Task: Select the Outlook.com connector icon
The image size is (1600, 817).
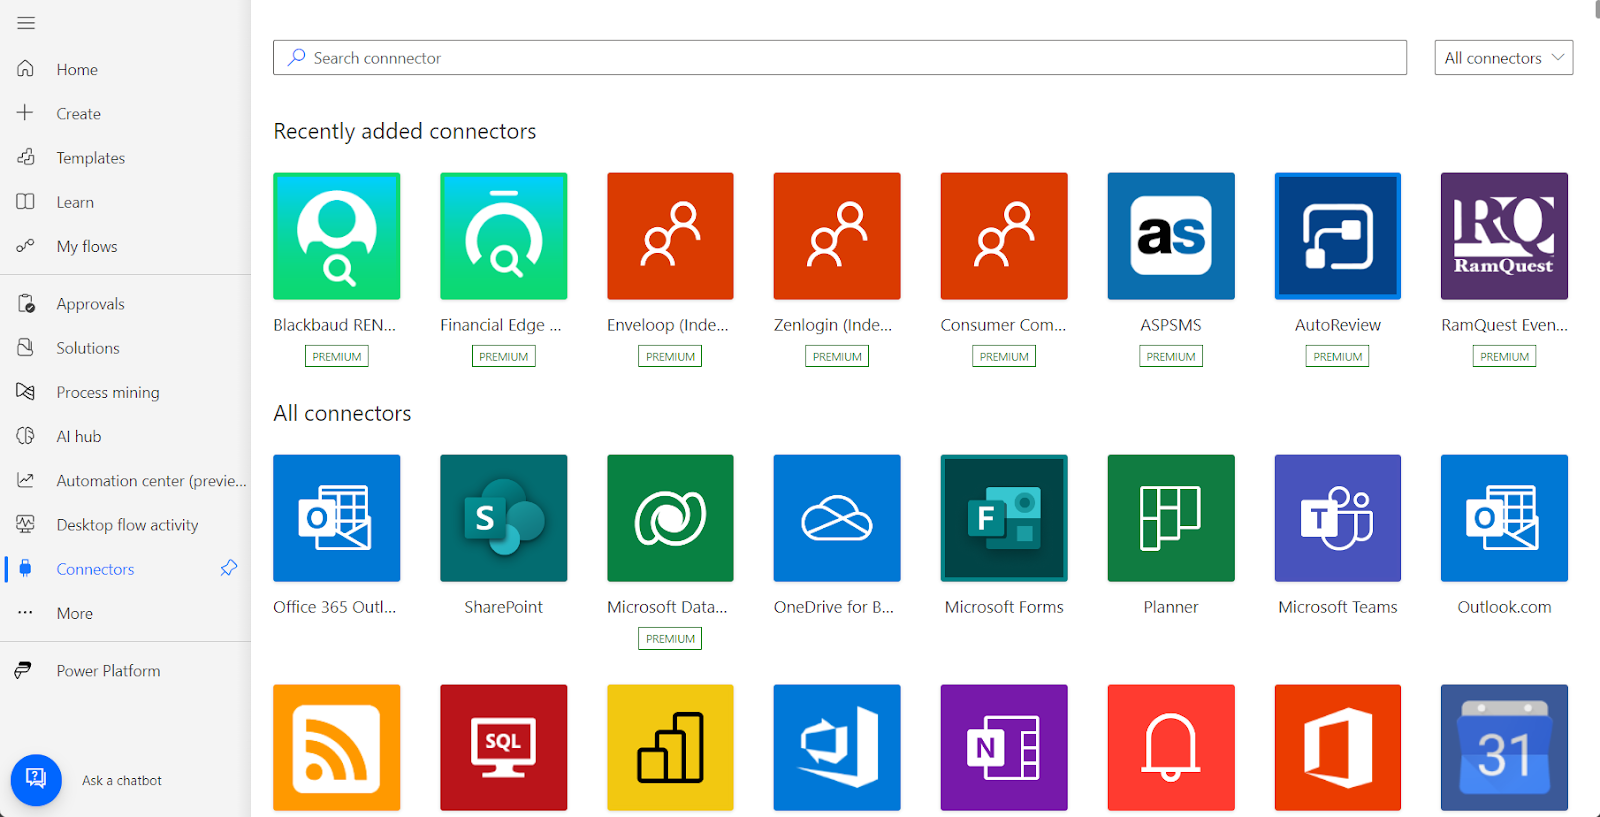Action: pos(1504,518)
